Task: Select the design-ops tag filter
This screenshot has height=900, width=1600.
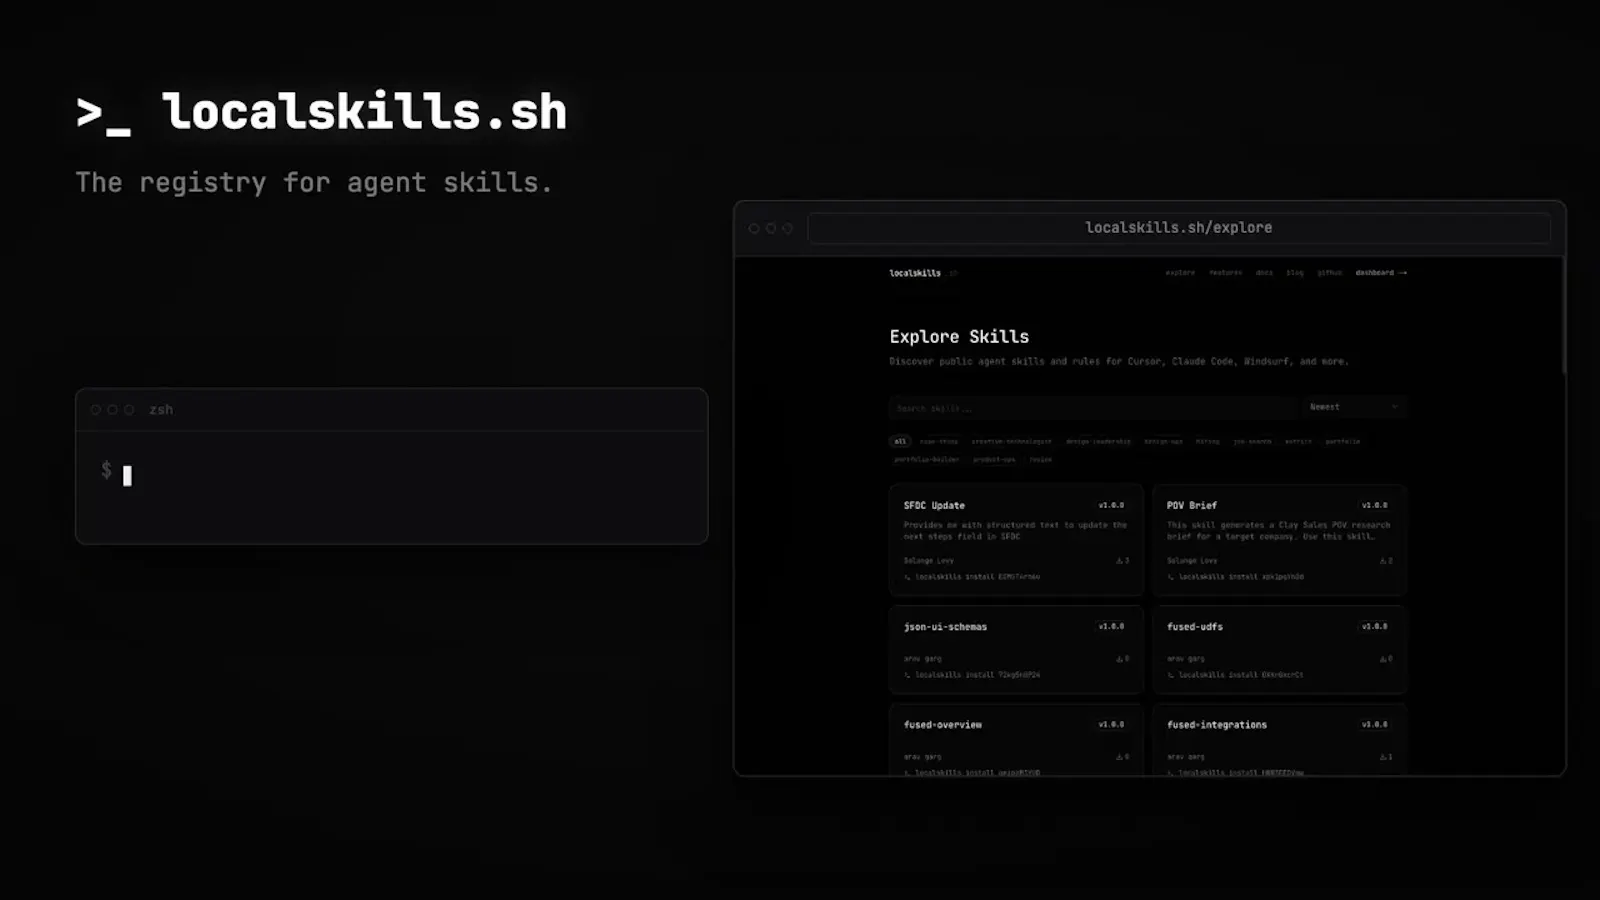Action: [1163, 441]
